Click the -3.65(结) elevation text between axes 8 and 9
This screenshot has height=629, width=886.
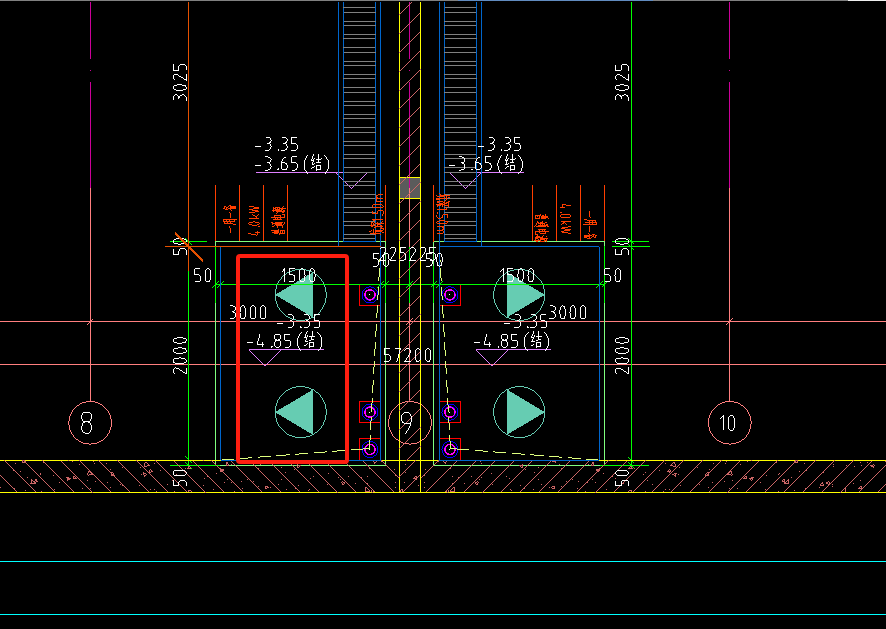pyautogui.click(x=292, y=164)
